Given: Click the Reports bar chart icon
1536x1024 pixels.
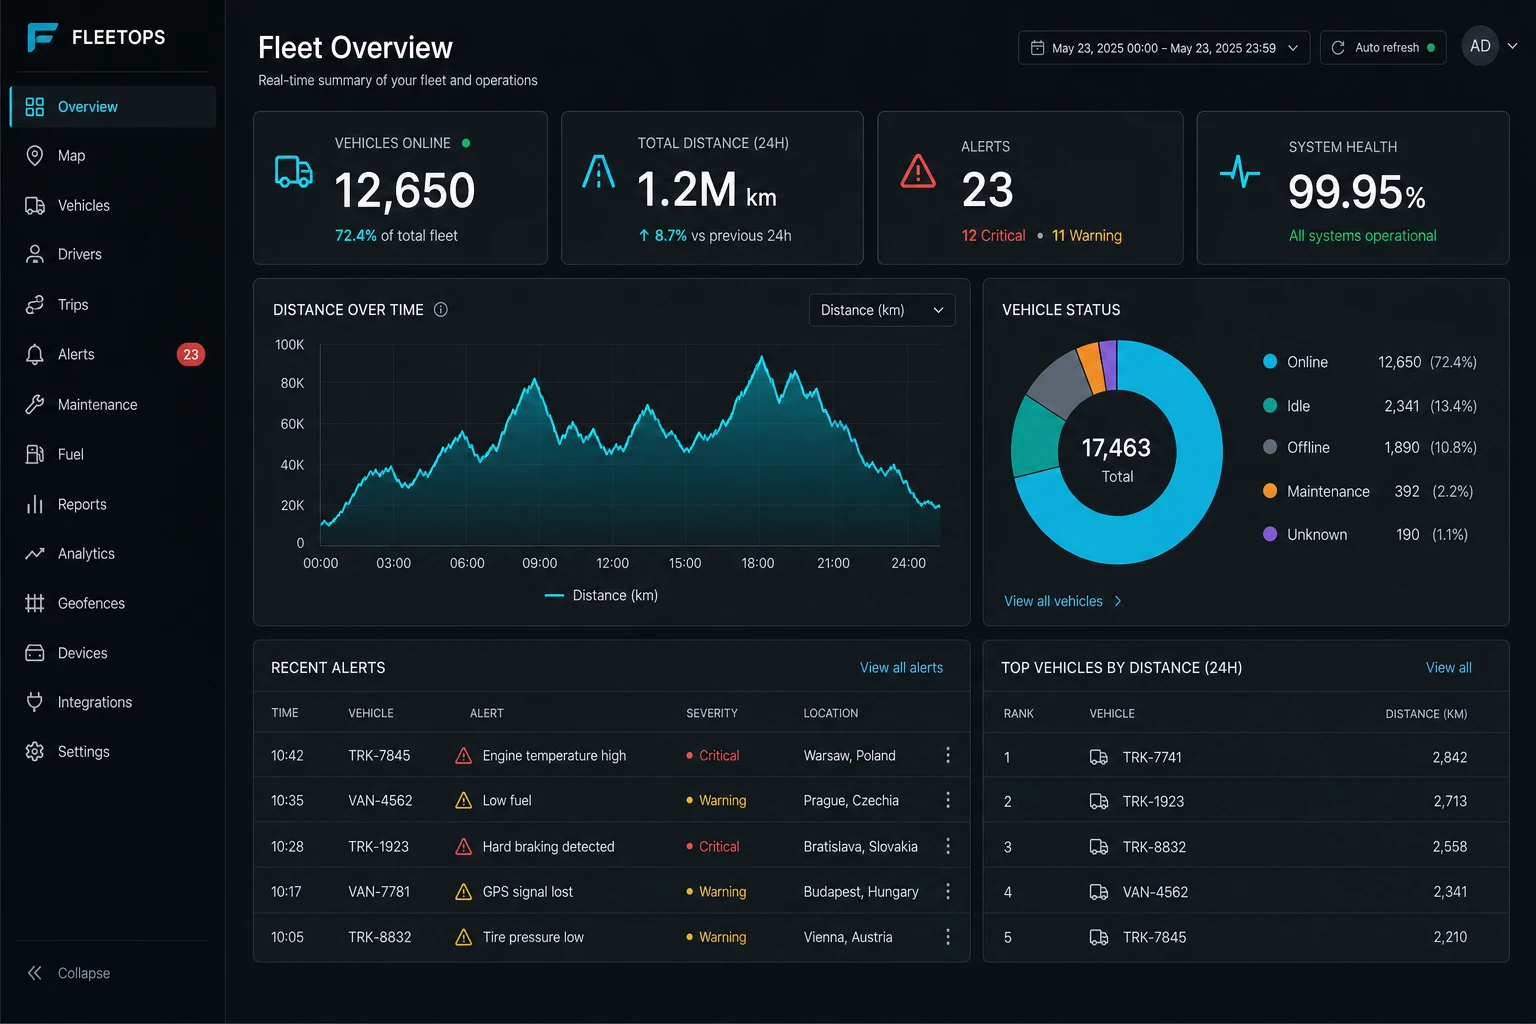Looking at the screenshot, I should (35, 504).
